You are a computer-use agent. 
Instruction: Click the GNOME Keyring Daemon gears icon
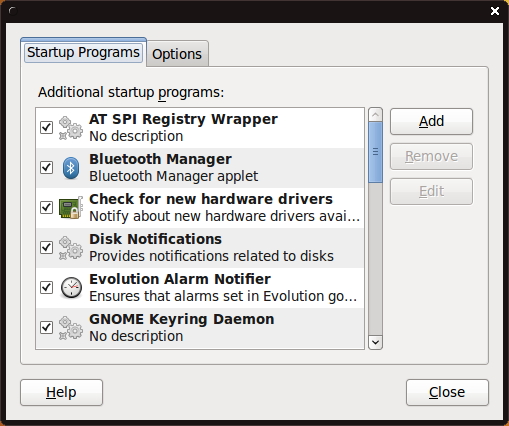[71, 328]
